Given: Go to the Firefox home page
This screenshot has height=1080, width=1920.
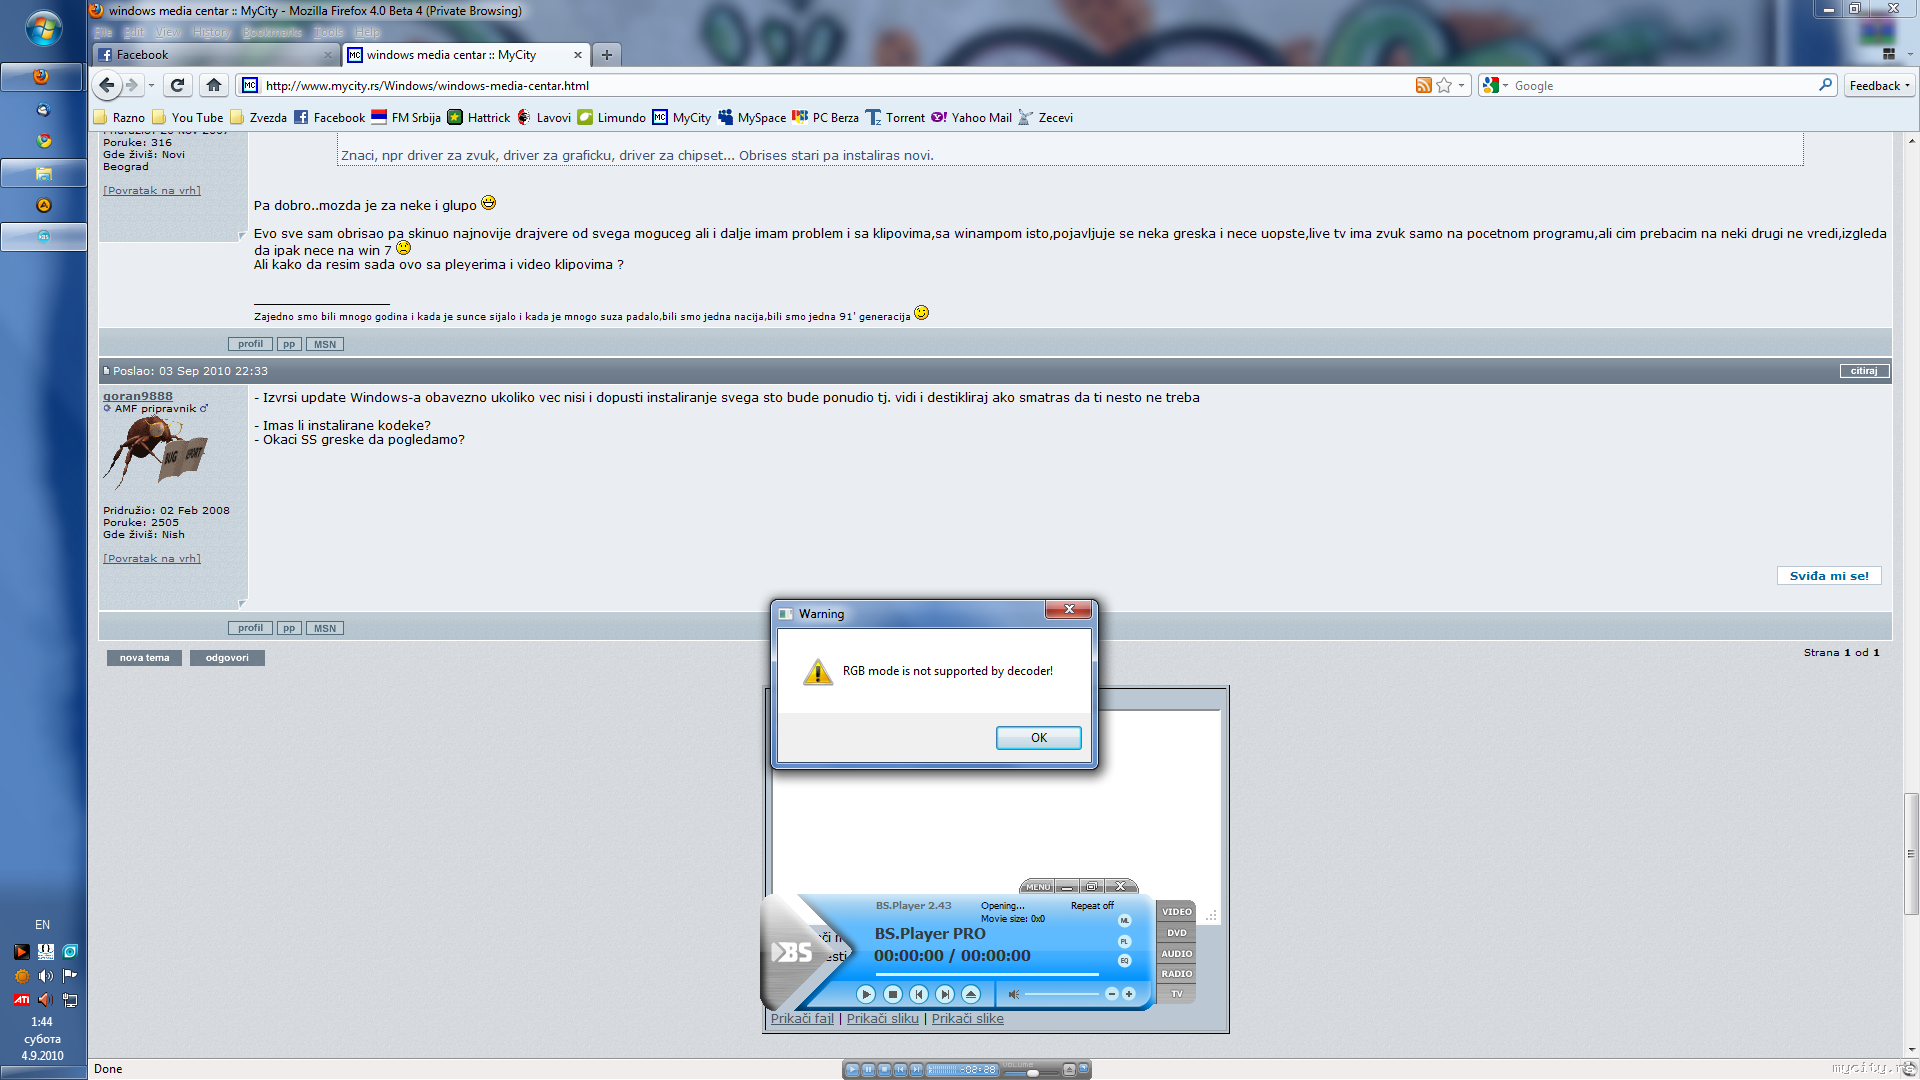Looking at the screenshot, I should 213,86.
